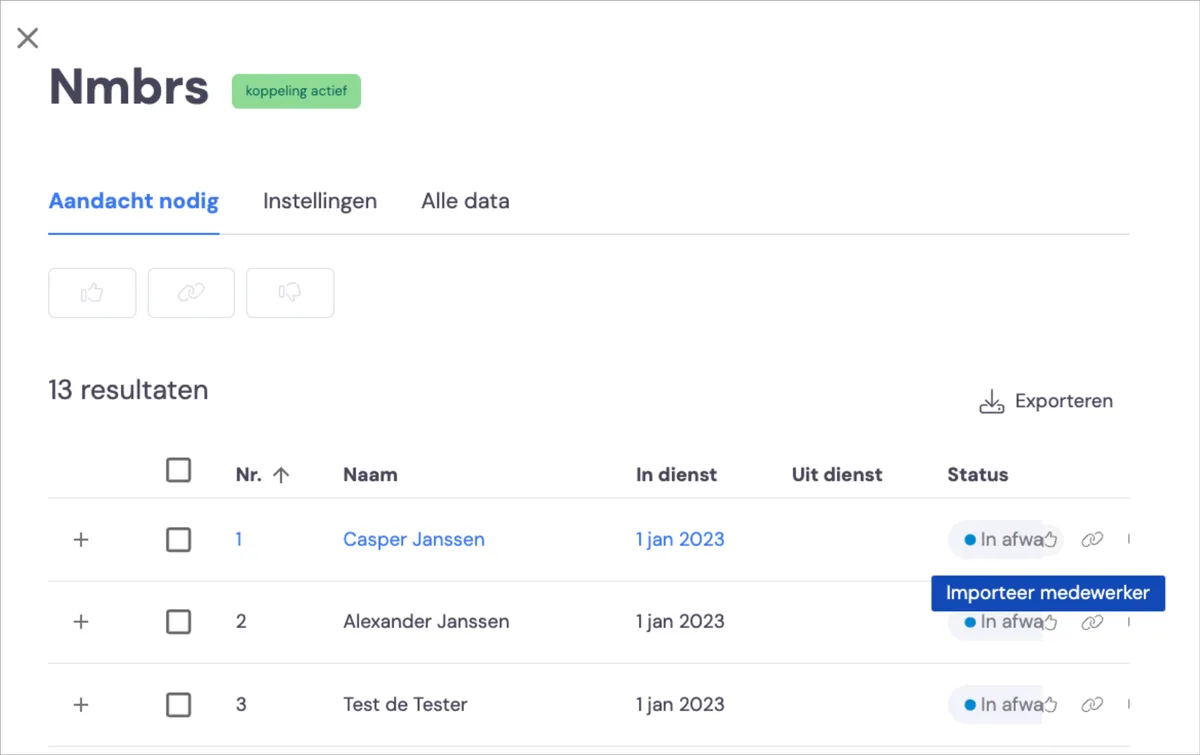This screenshot has height=755, width=1200.
Task: Click the Exporteren download icon
Action: click(991, 402)
